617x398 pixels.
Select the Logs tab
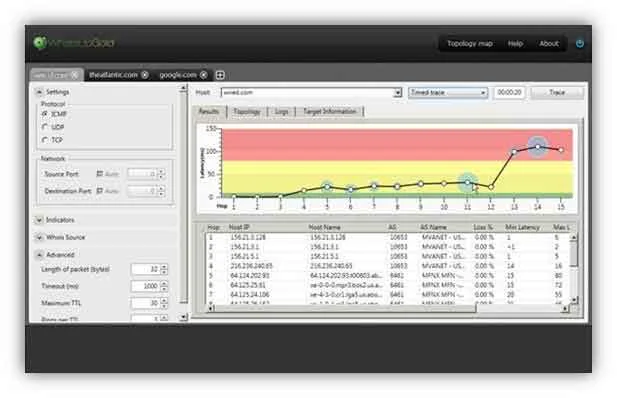point(281,111)
